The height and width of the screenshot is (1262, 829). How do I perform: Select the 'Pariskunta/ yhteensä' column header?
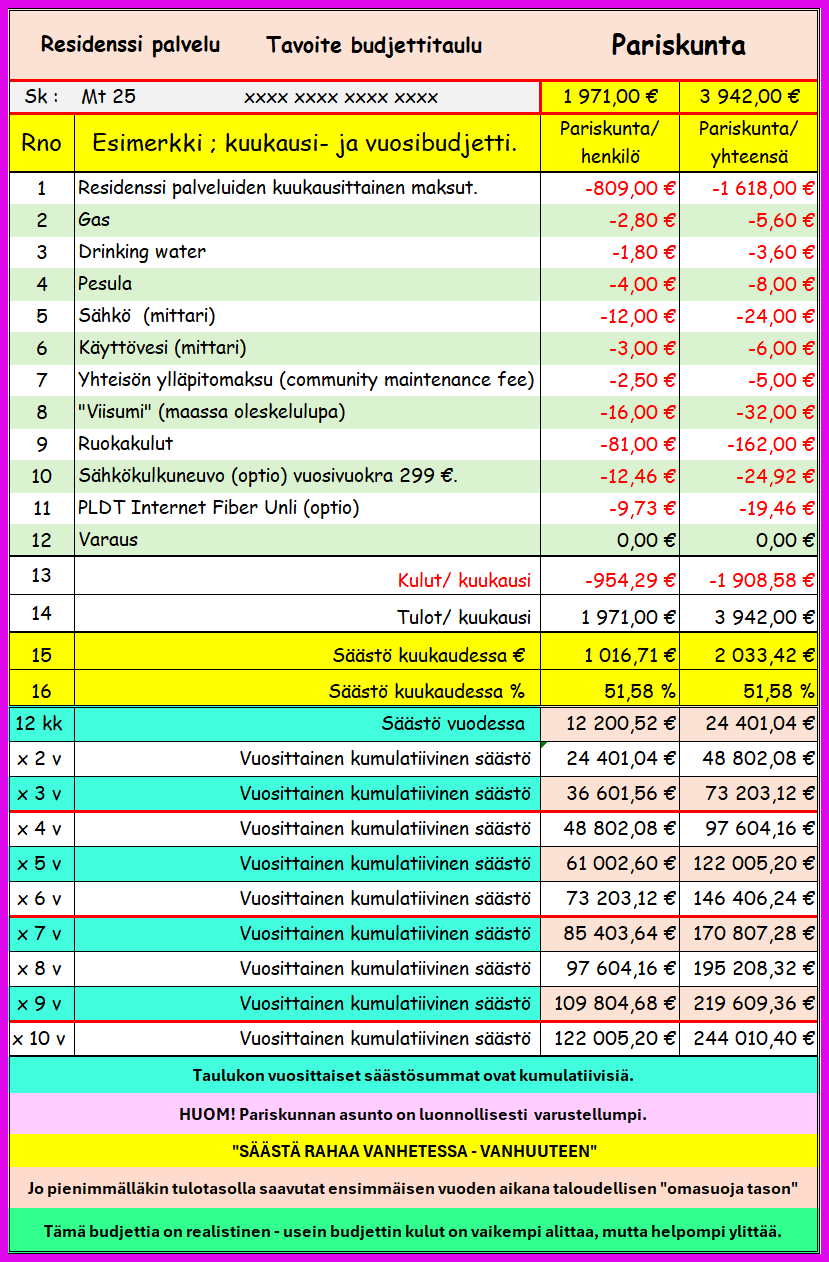point(749,143)
